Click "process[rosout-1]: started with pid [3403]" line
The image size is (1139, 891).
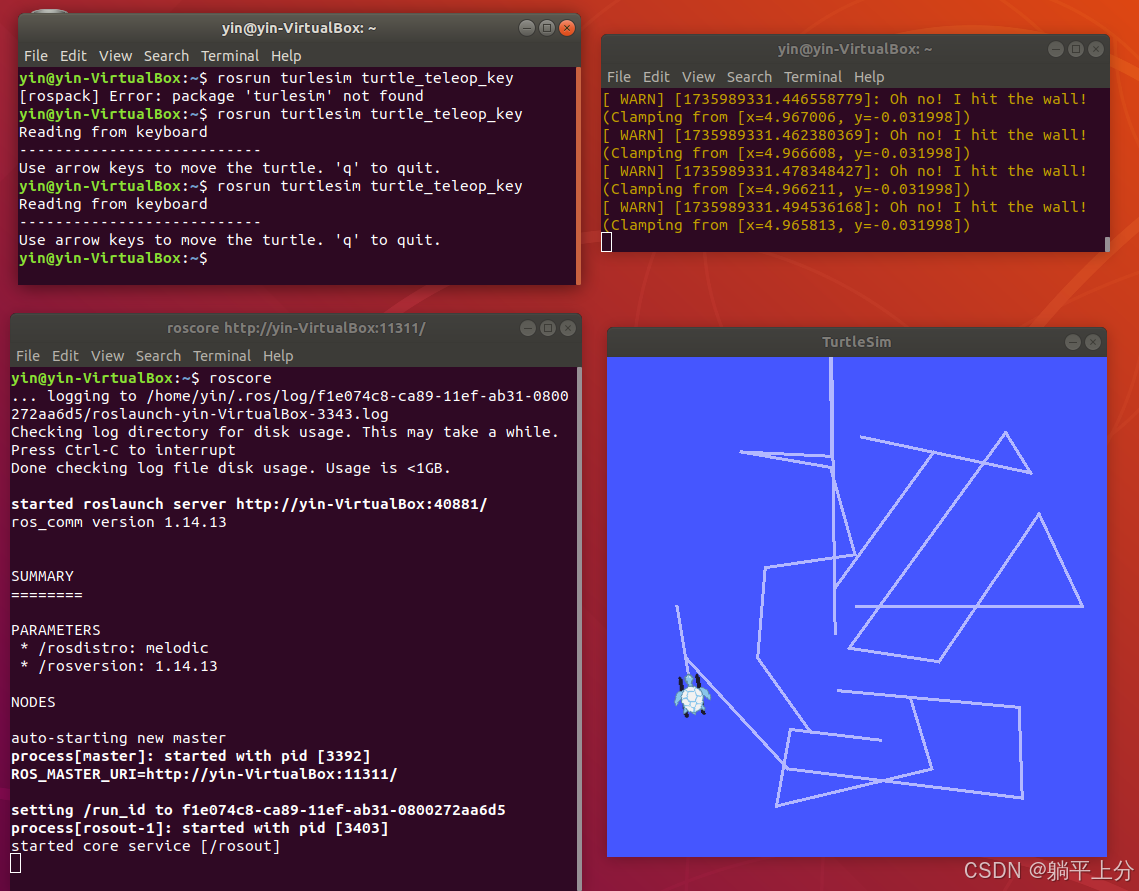pyautogui.click(x=200, y=828)
